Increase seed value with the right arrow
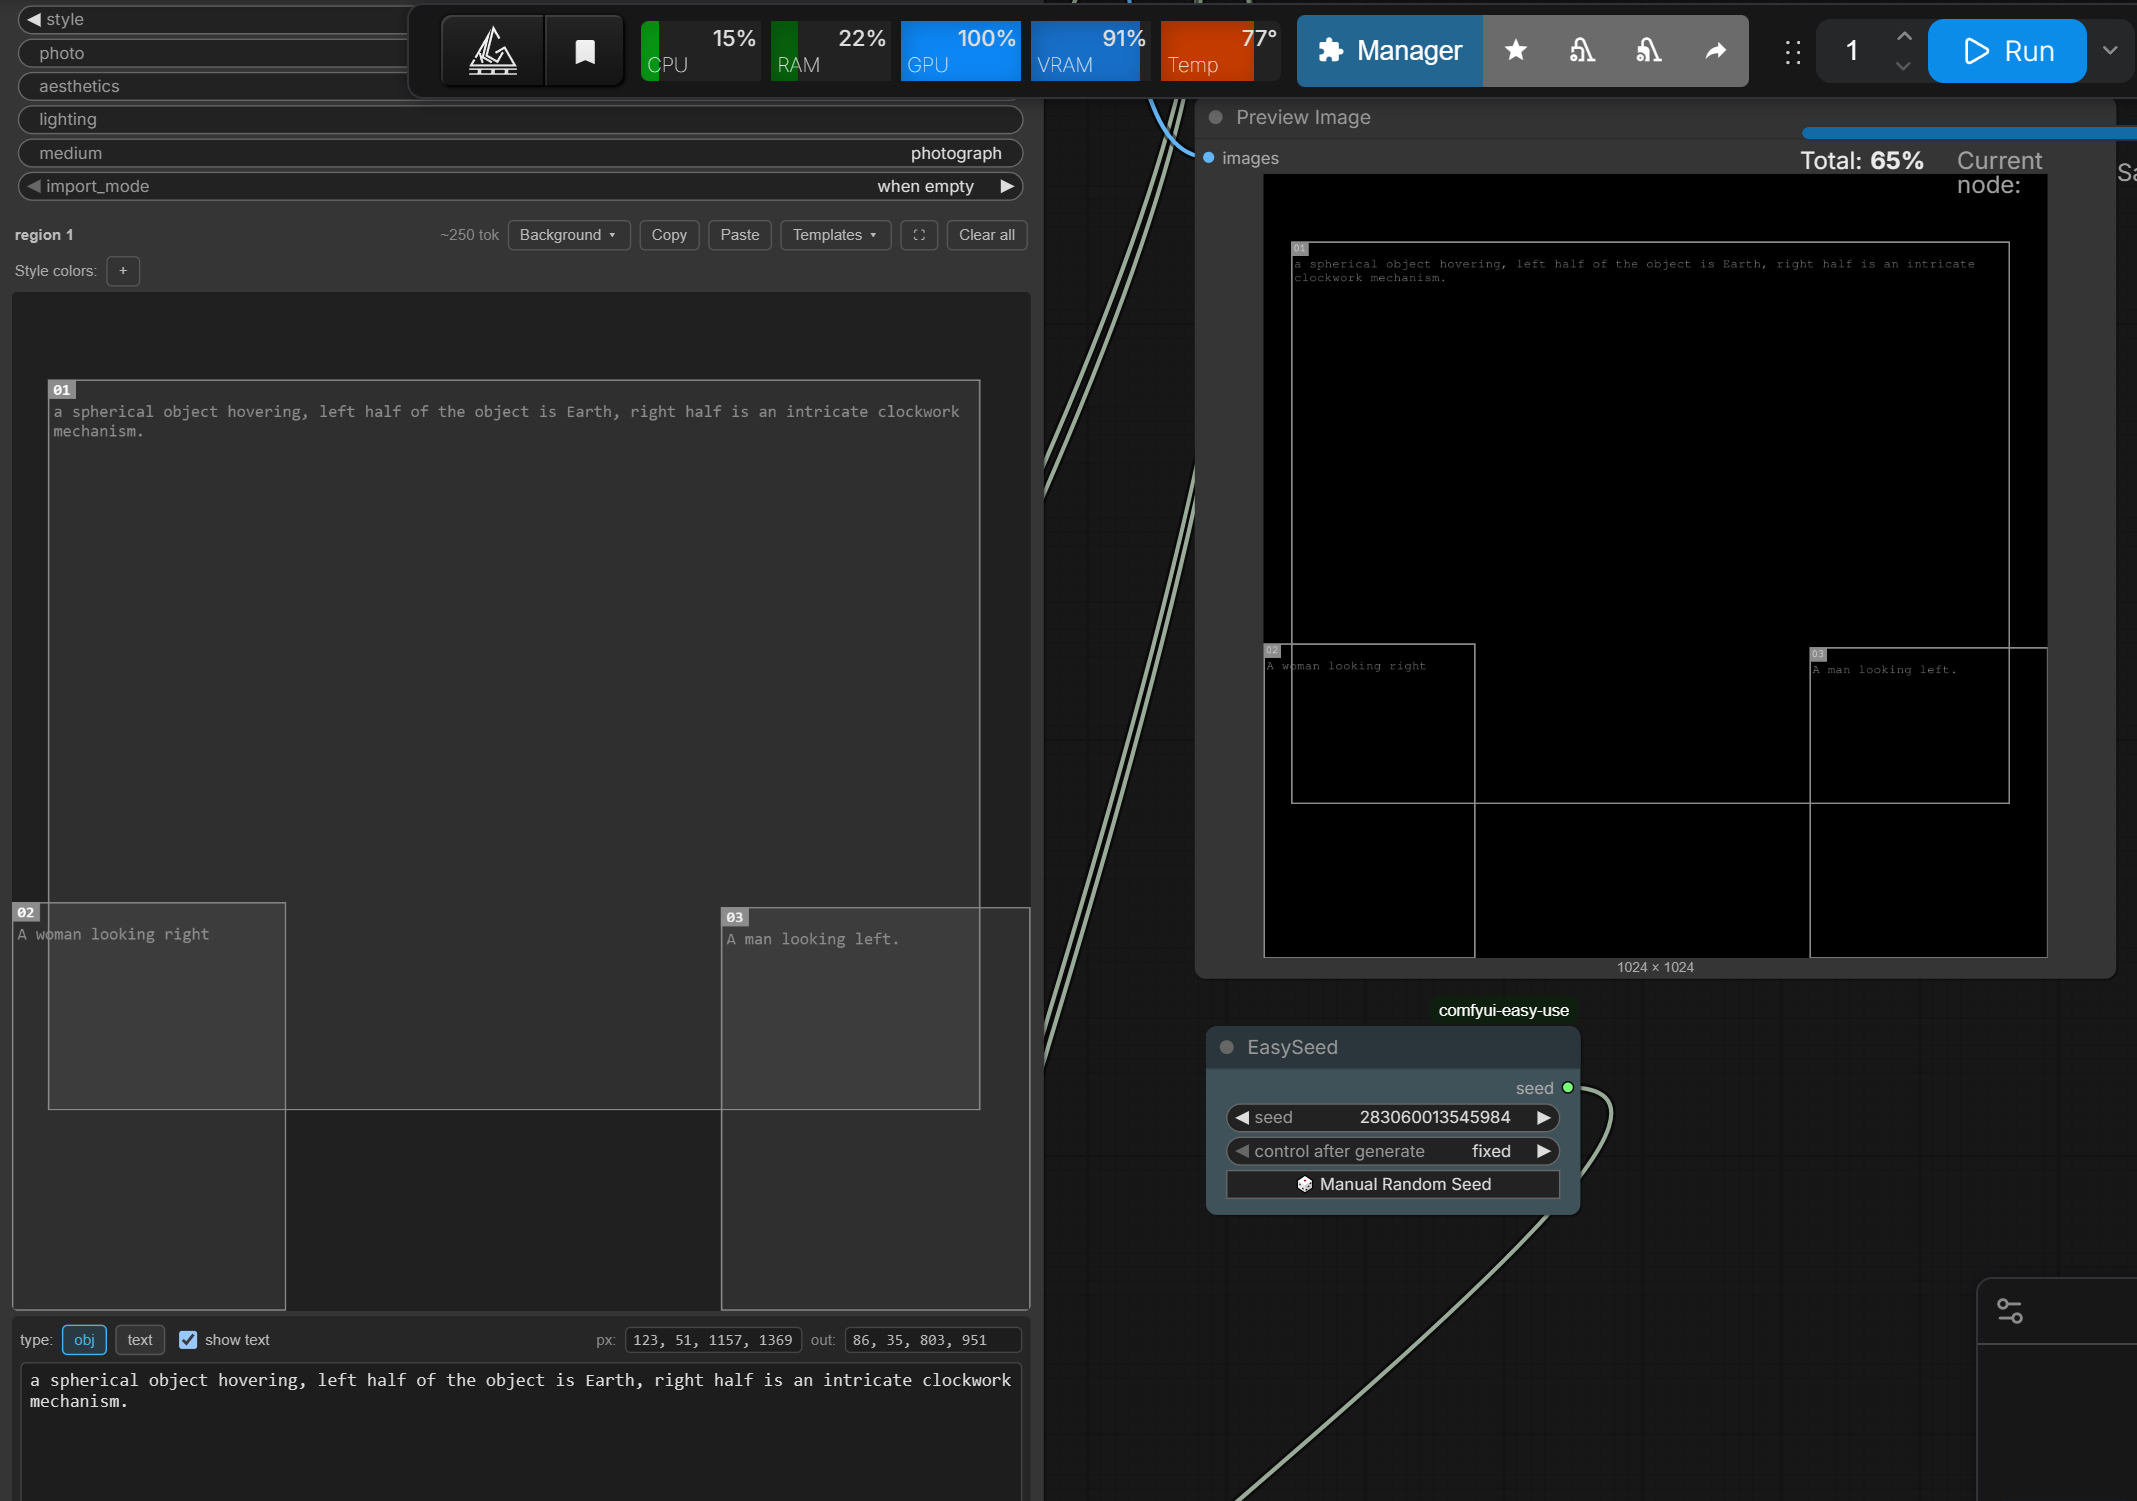Viewport: 2137px width, 1501px height. tap(1544, 1117)
